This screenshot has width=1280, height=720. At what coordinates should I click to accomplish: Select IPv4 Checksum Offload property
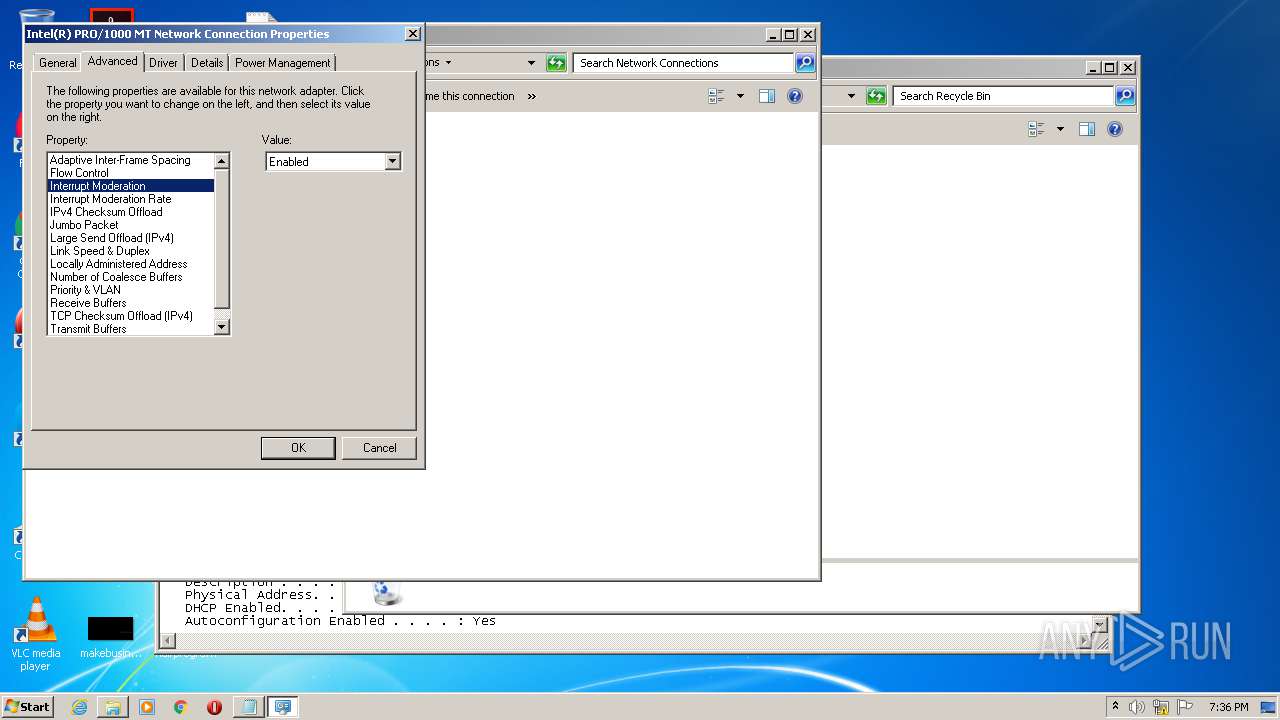(x=130, y=212)
